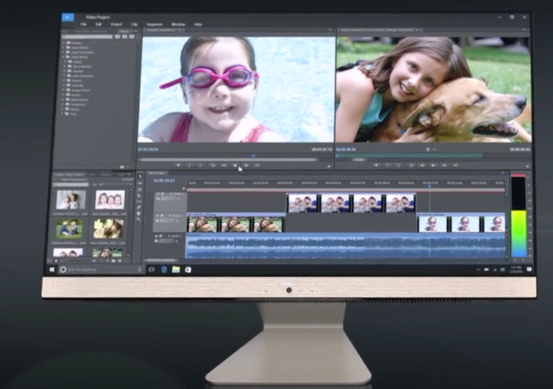Open the File menu
This screenshot has height=389, width=553.
pyautogui.click(x=84, y=24)
